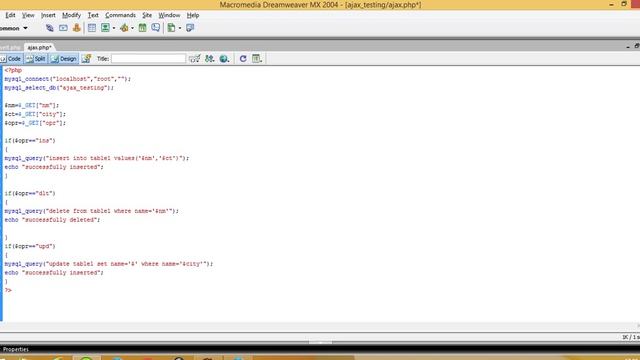Click the insert into table1 query line
Screen dimensions: 640x360
(x=97, y=158)
